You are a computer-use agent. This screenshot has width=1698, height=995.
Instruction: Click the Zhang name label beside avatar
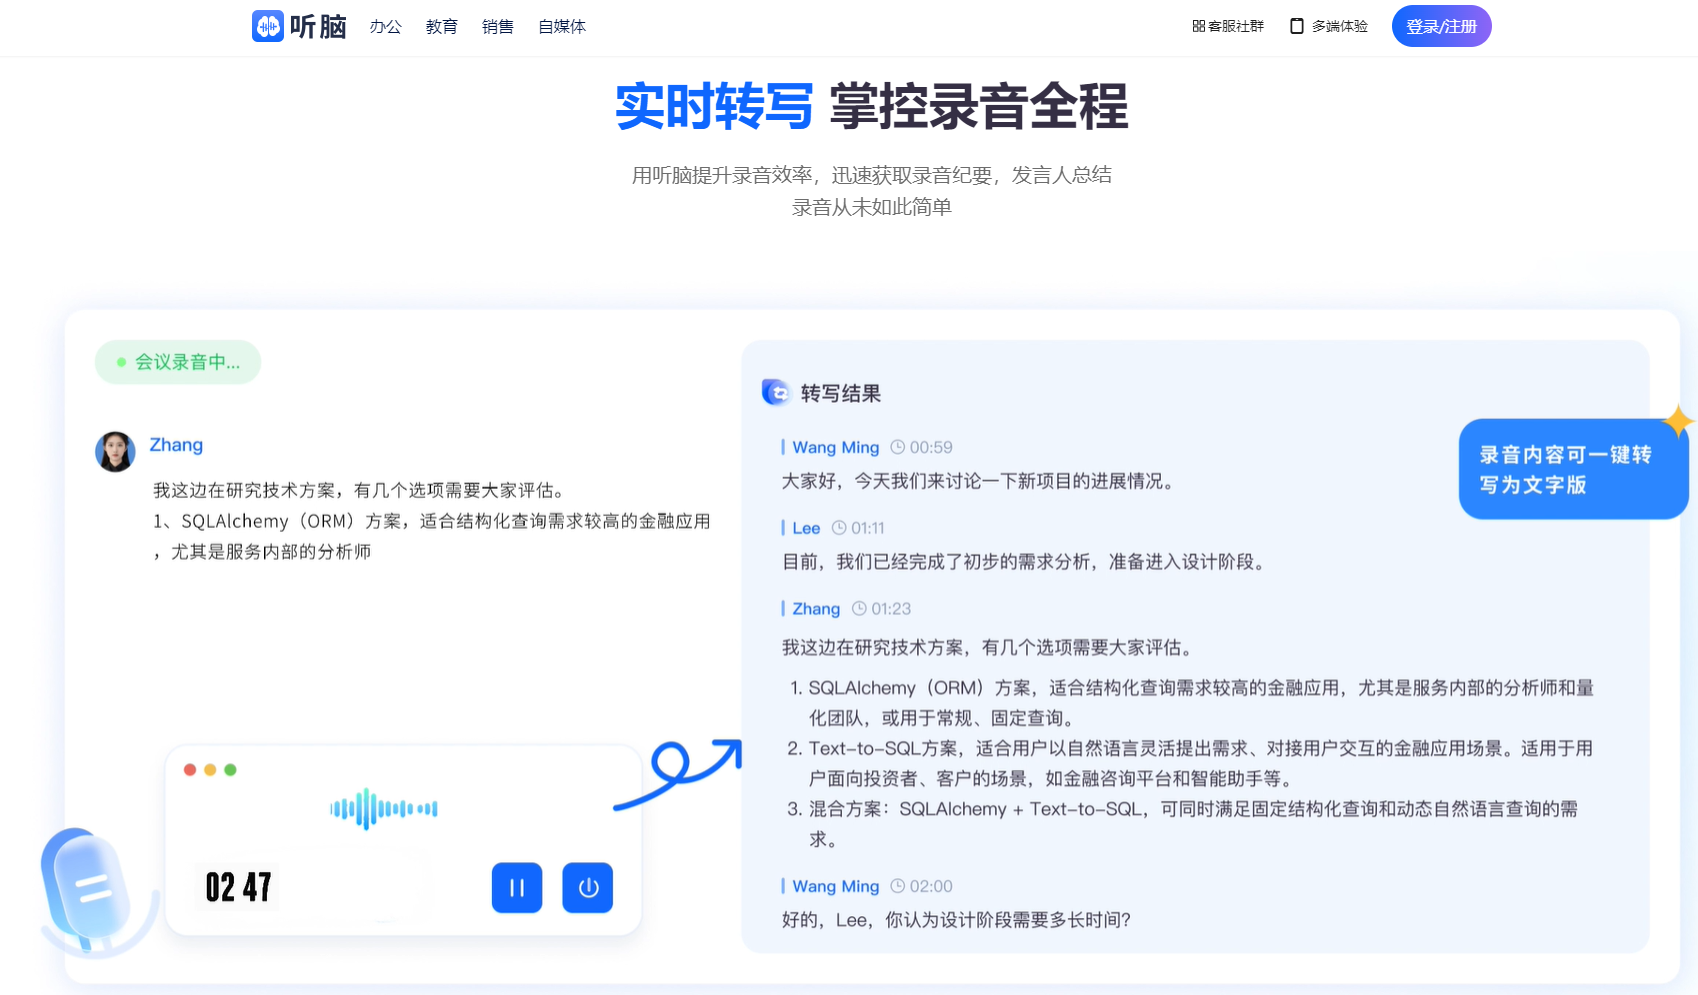coord(176,445)
